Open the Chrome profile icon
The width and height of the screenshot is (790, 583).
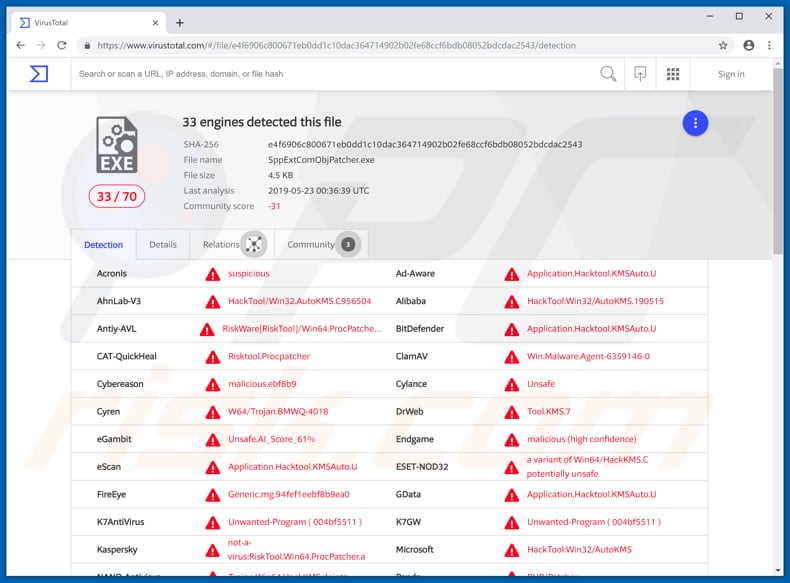(749, 45)
